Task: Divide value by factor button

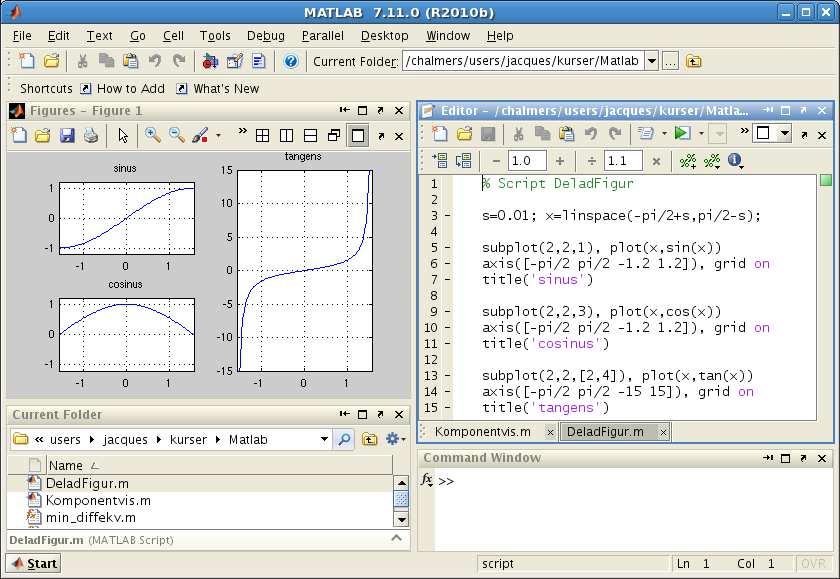Action: point(591,161)
